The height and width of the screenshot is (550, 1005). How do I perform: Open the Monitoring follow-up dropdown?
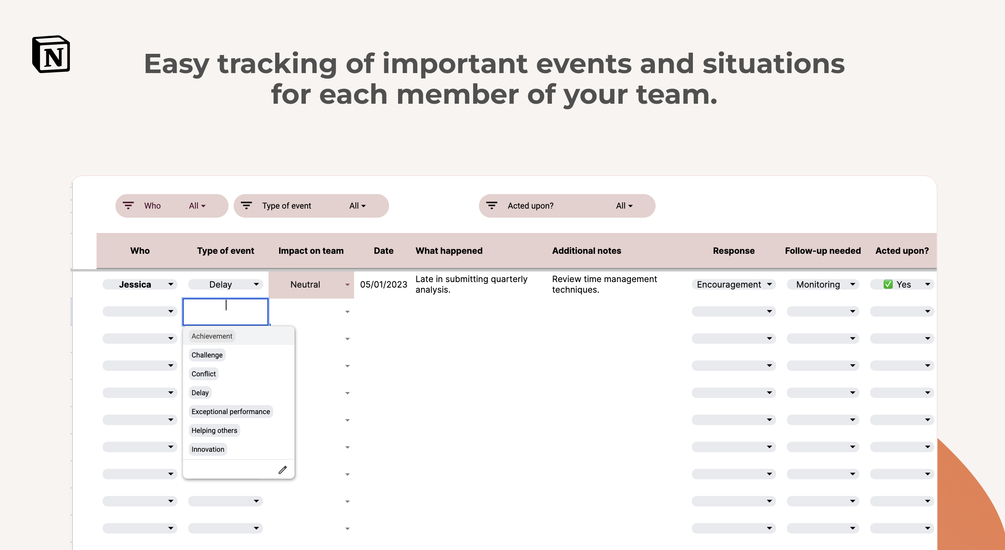(x=852, y=285)
